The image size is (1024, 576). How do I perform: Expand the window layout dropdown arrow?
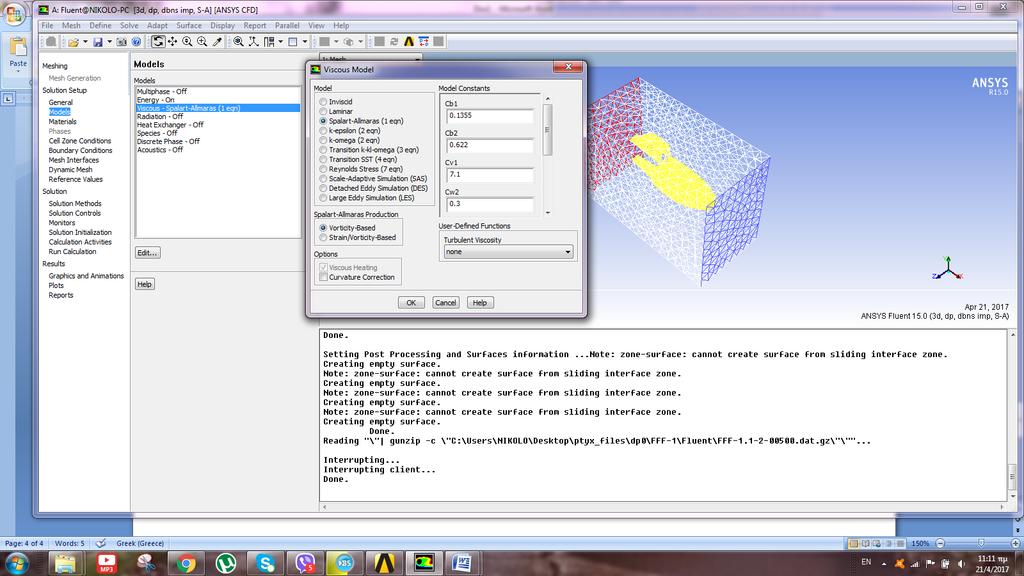click(281, 42)
